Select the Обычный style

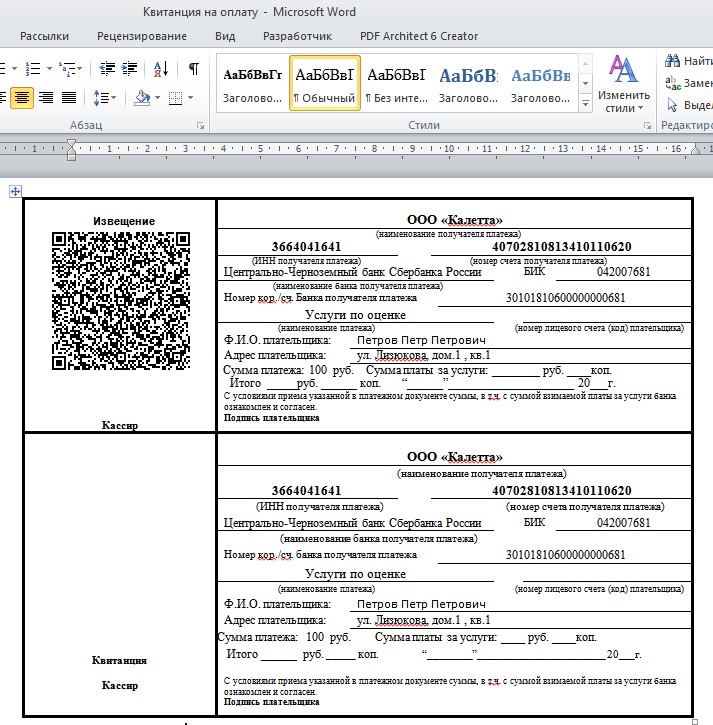(325, 83)
